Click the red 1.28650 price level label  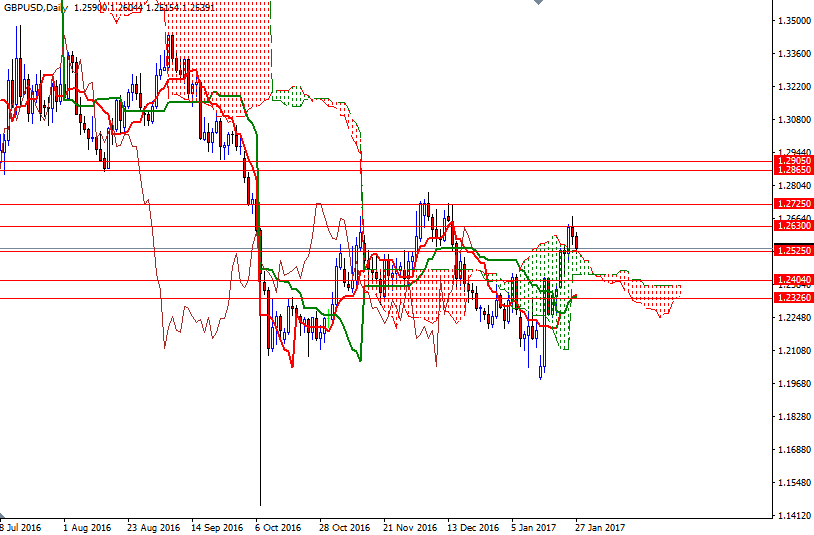coord(793,170)
